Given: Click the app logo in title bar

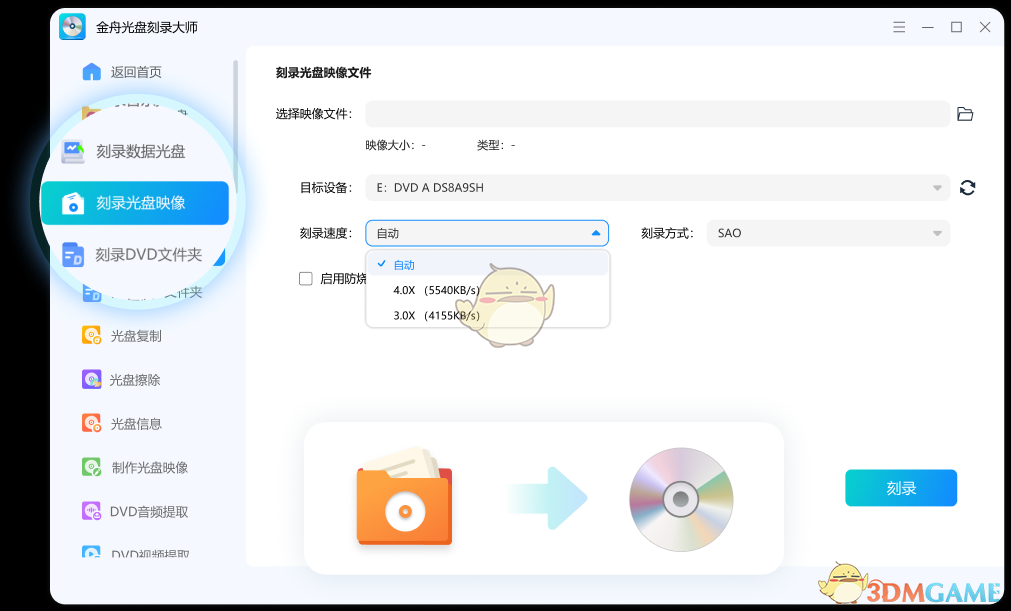Looking at the screenshot, I should coord(71,27).
